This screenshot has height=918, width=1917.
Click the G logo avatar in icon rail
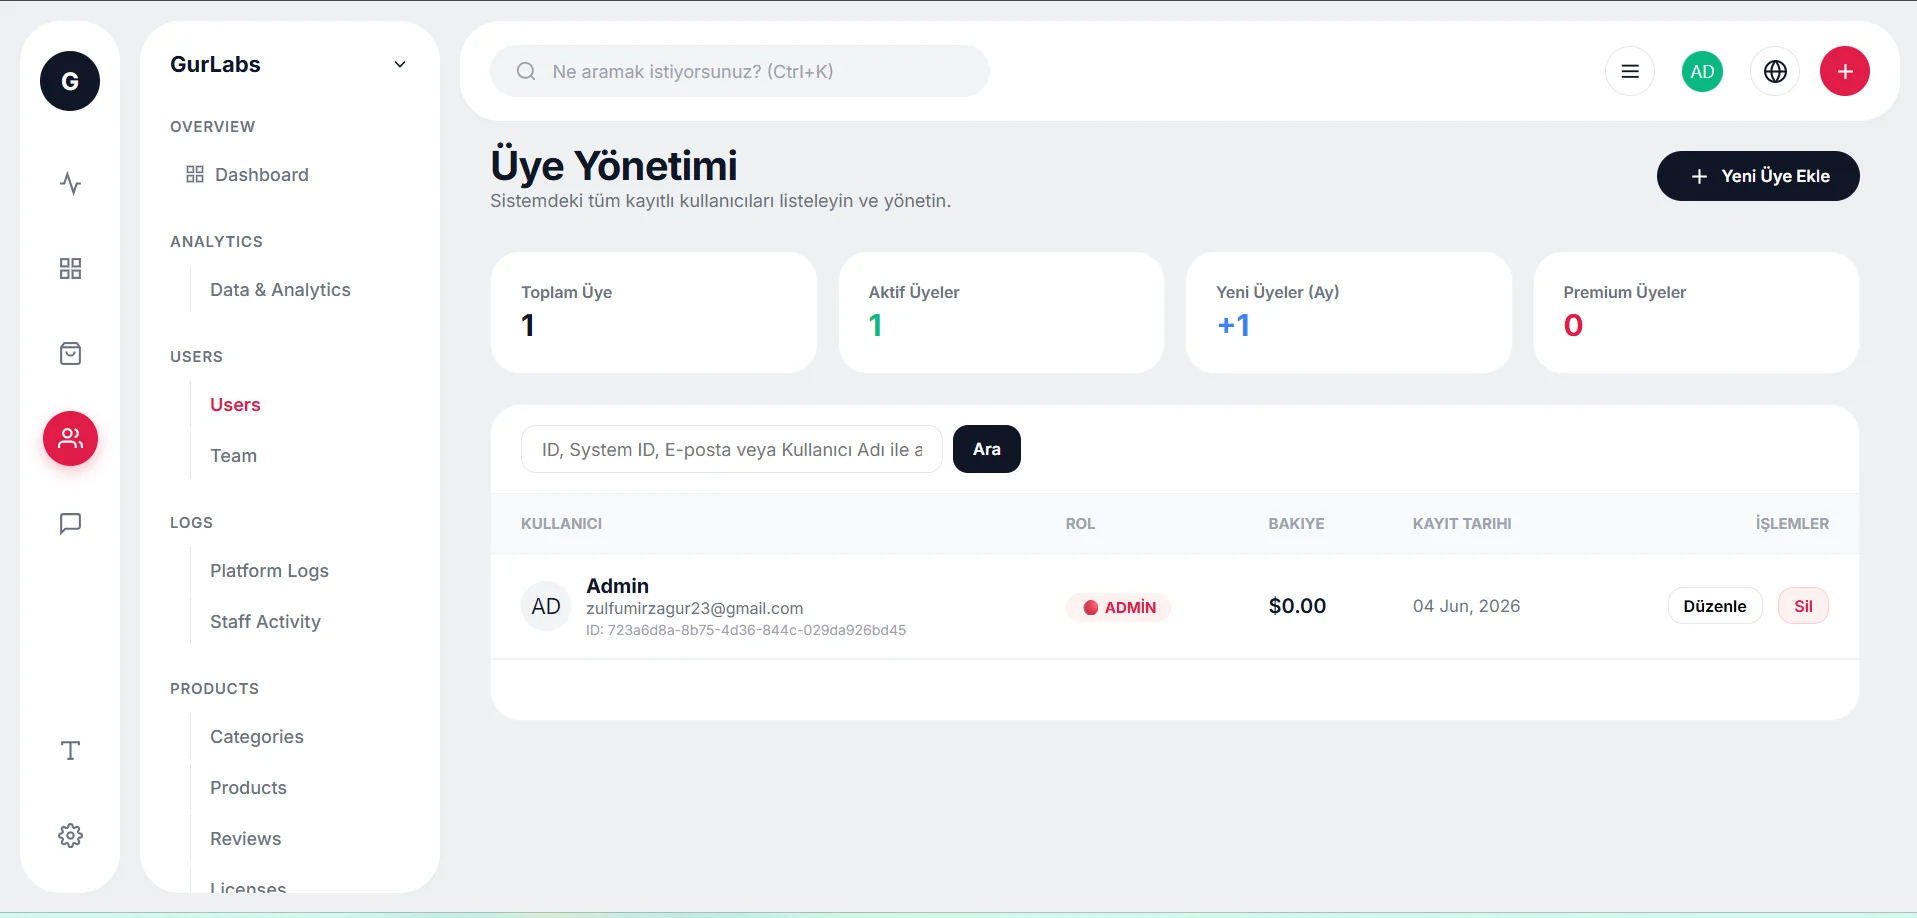pos(70,81)
